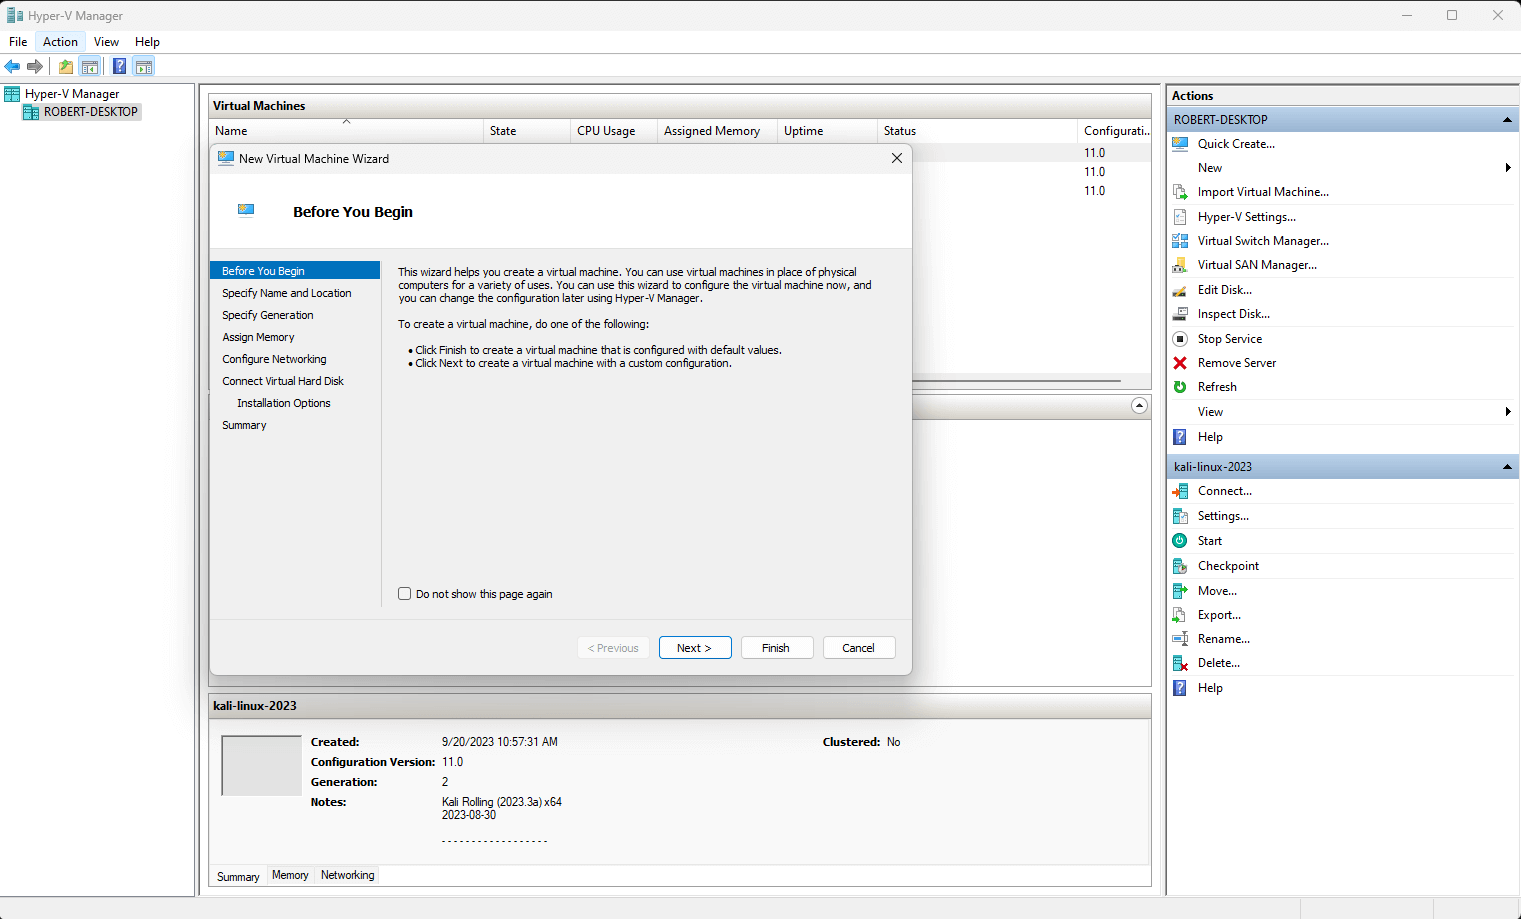Expand the New submenu arrow
1521x919 pixels.
point(1507,168)
